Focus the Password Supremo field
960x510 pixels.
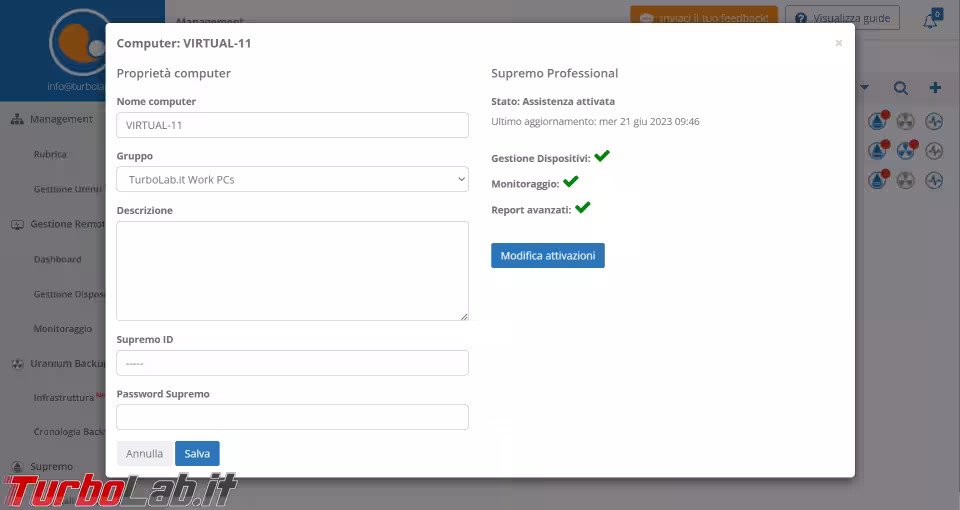(x=292, y=417)
